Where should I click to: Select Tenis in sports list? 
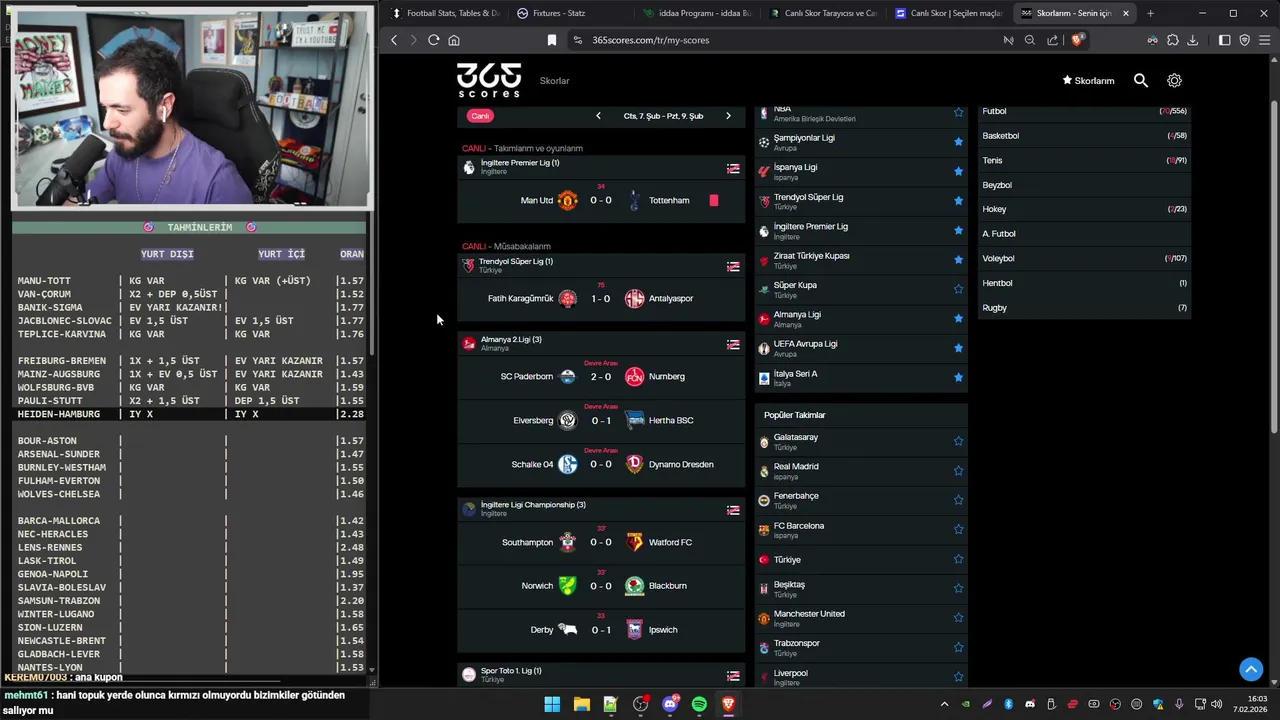coord(1084,160)
